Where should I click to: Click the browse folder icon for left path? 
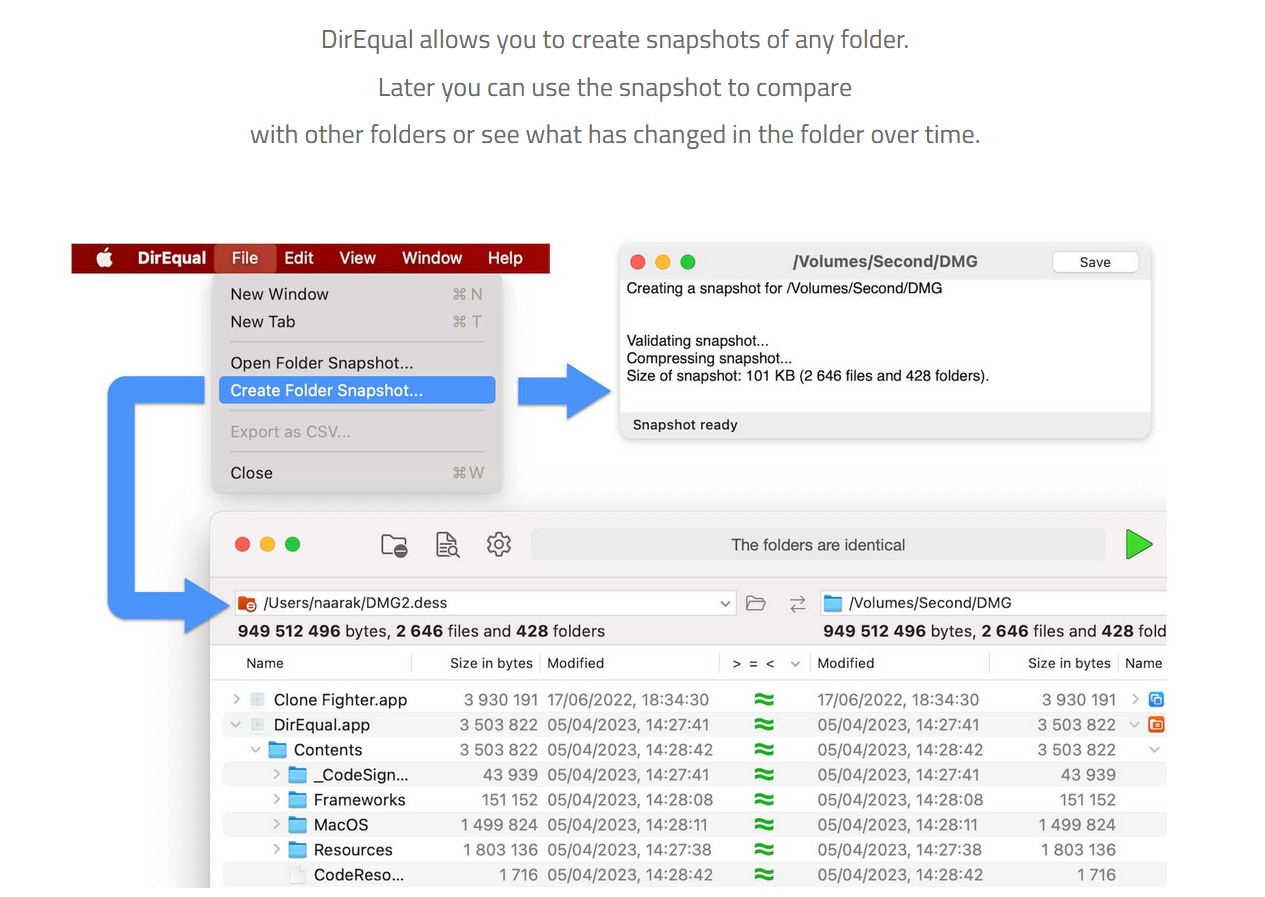click(x=756, y=603)
